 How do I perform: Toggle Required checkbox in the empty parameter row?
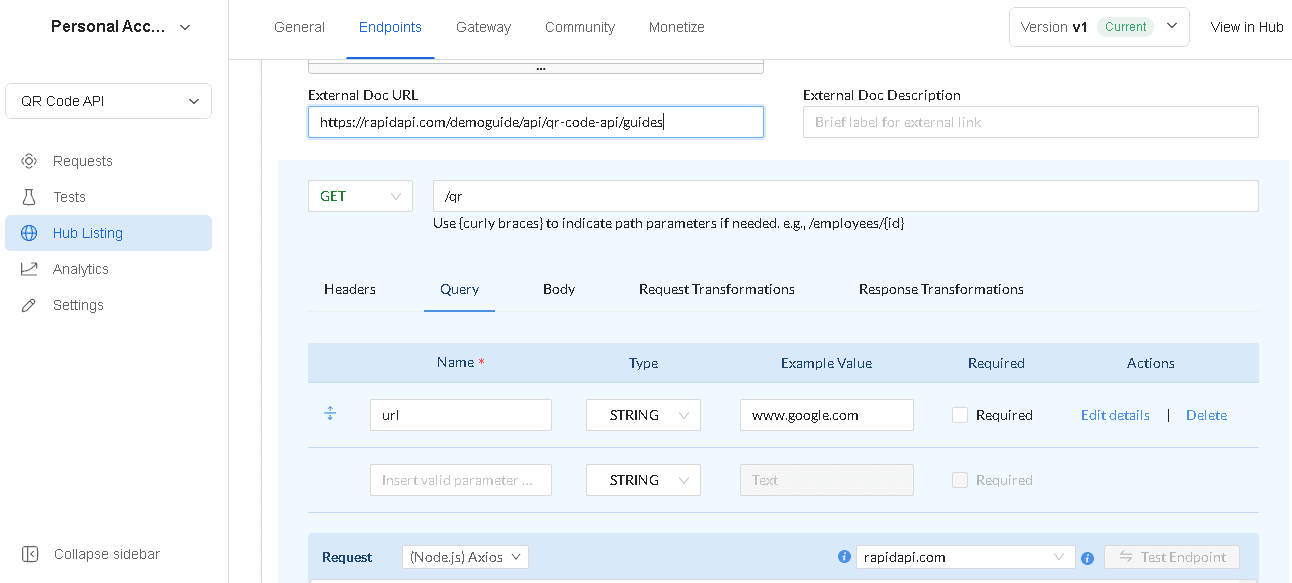960,480
